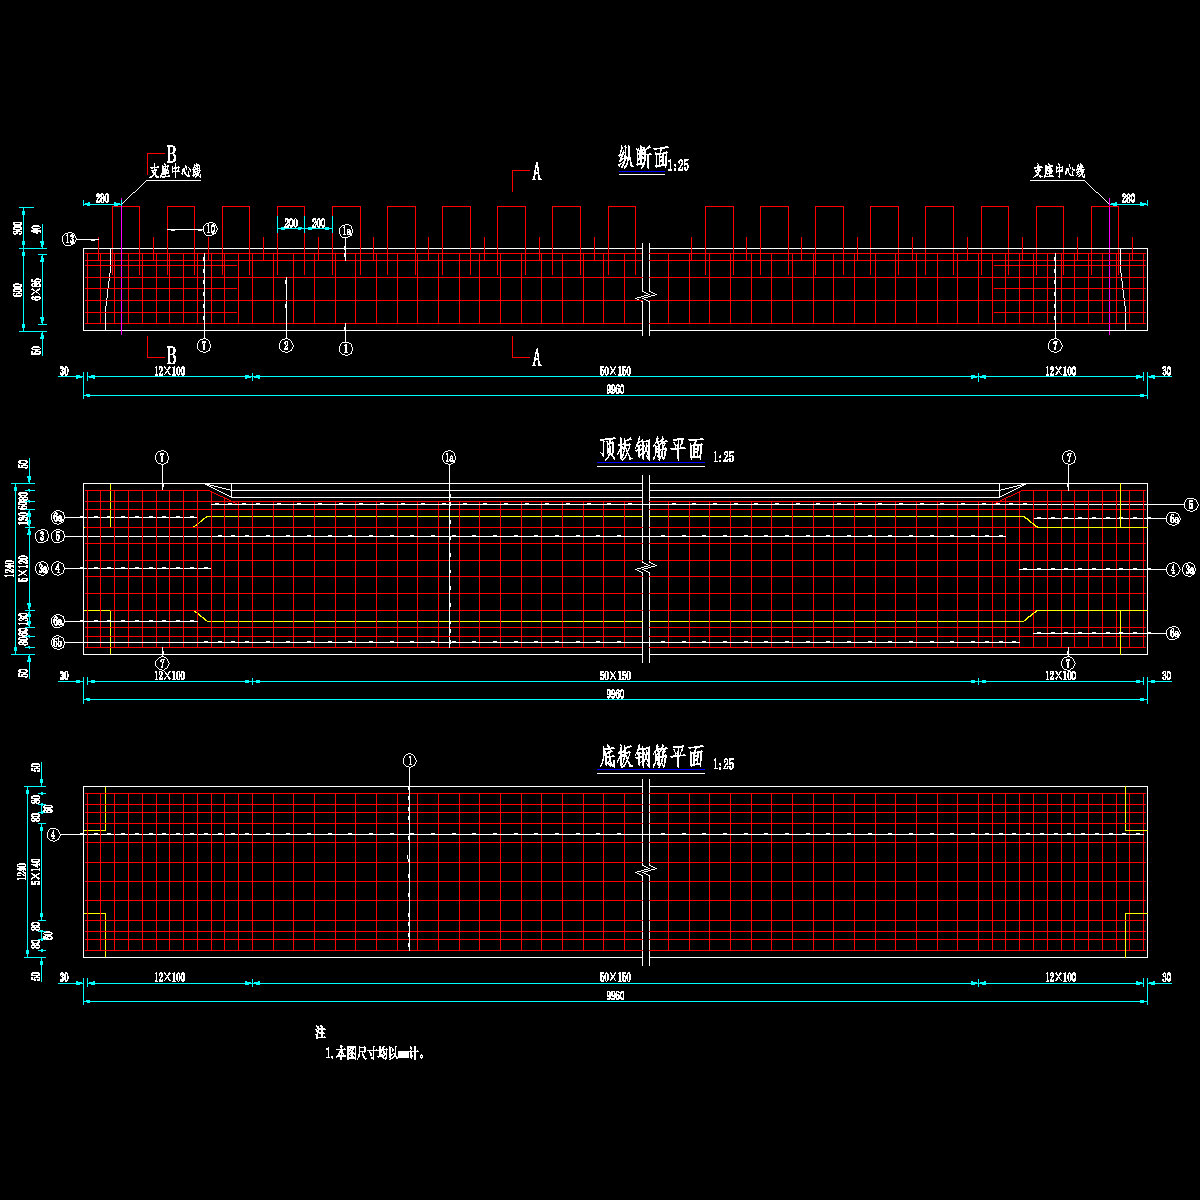The width and height of the screenshot is (1200, 1200).
Task: Select rebar callout bubble 10 in longitudinal section
Action: tap(210, 229)
